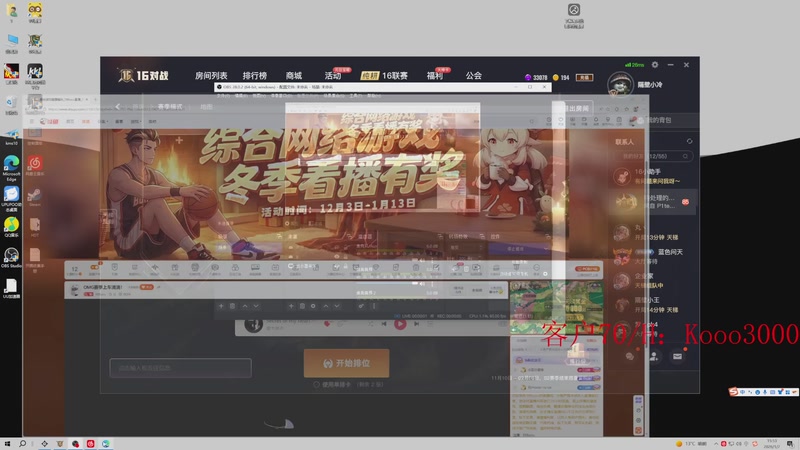The image size is (800, 450).
Task: Click the back arrow beside 赛季模式
Action: click(118, 107)
